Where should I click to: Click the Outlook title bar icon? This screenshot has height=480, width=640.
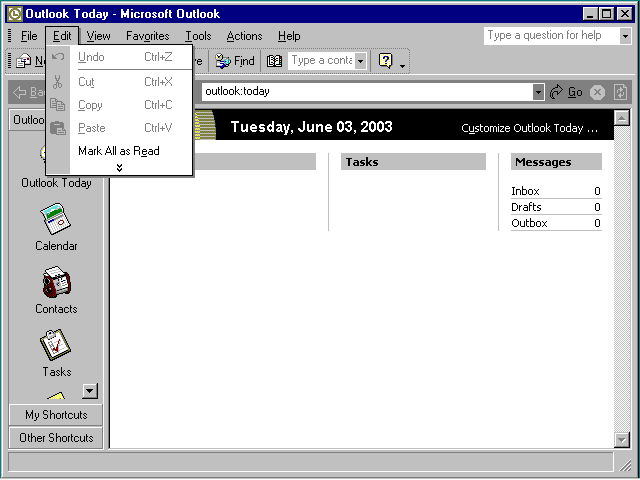15,14
